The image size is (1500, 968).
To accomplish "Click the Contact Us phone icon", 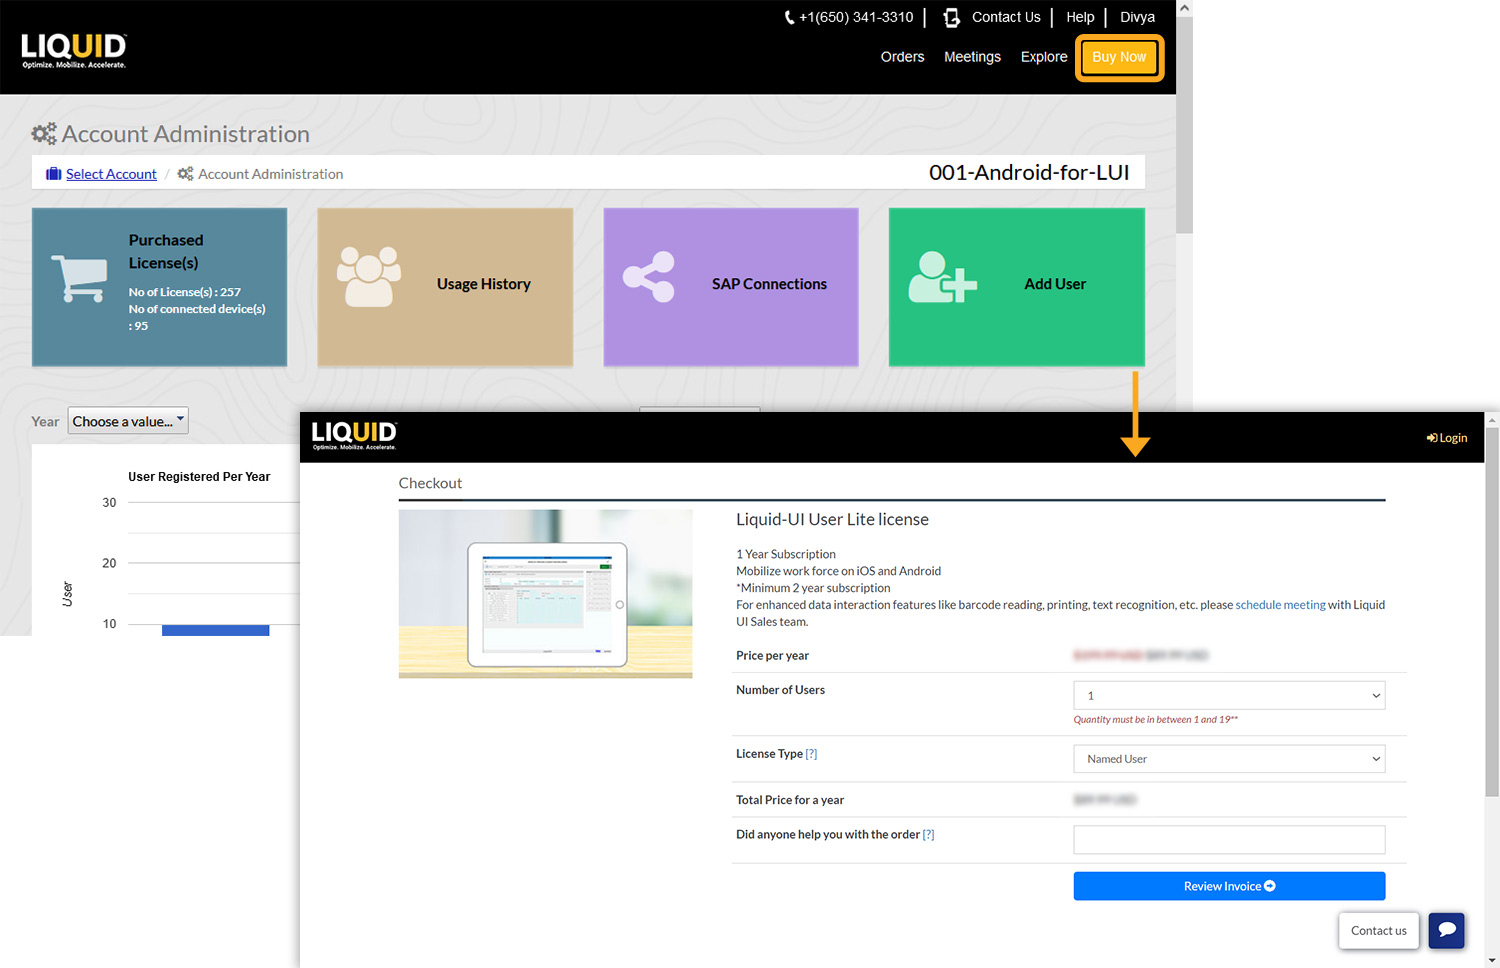I will tap(951, 17).
